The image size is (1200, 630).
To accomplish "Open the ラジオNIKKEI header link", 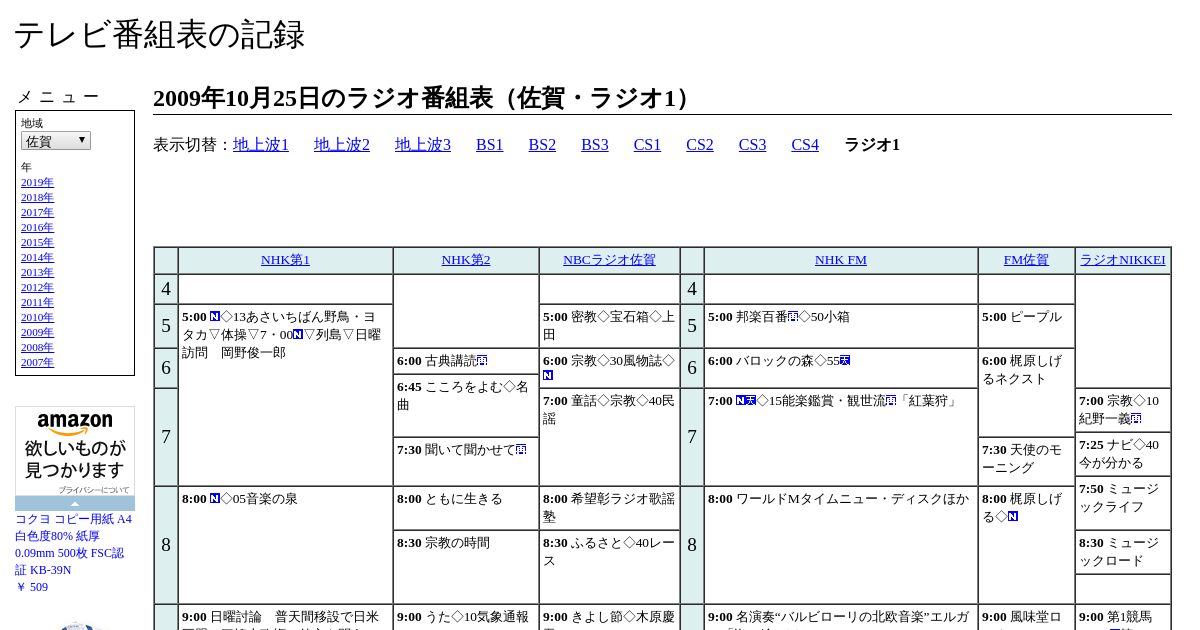I will tap(1122, 260).
